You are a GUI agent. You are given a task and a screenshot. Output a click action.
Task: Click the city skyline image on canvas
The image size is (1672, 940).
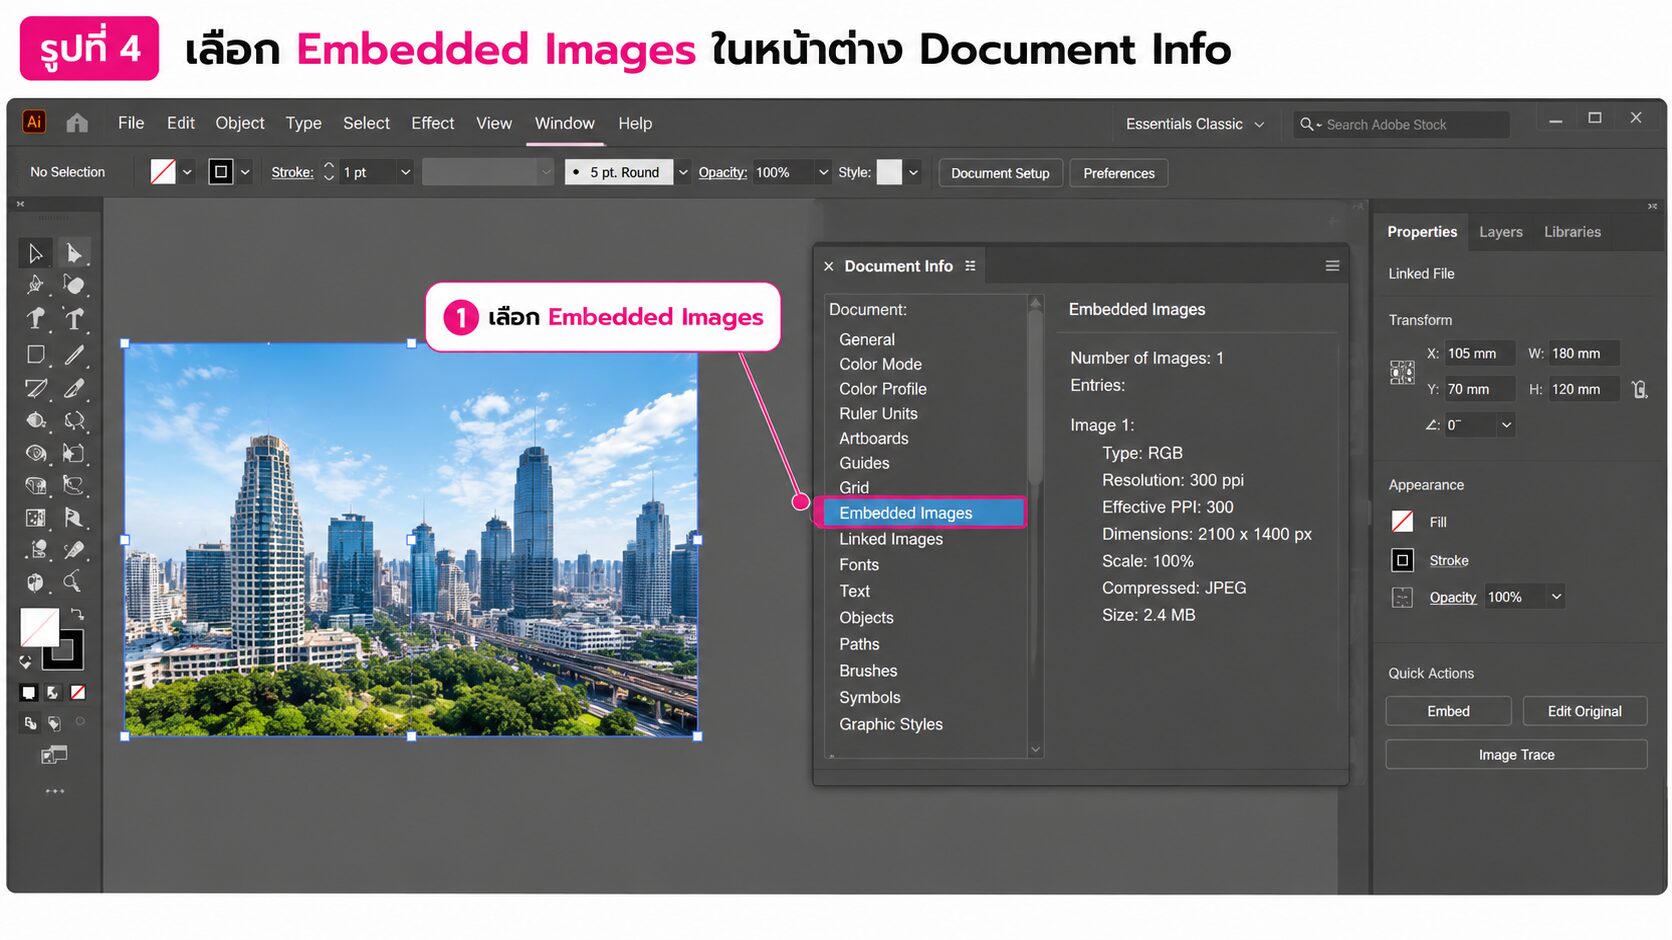point(411,540)
